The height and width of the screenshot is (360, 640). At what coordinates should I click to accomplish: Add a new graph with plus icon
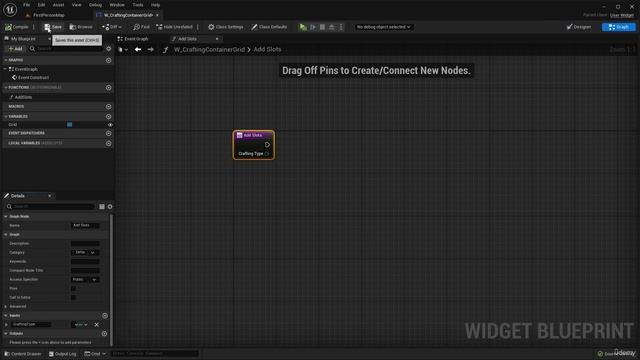[109, 60]
